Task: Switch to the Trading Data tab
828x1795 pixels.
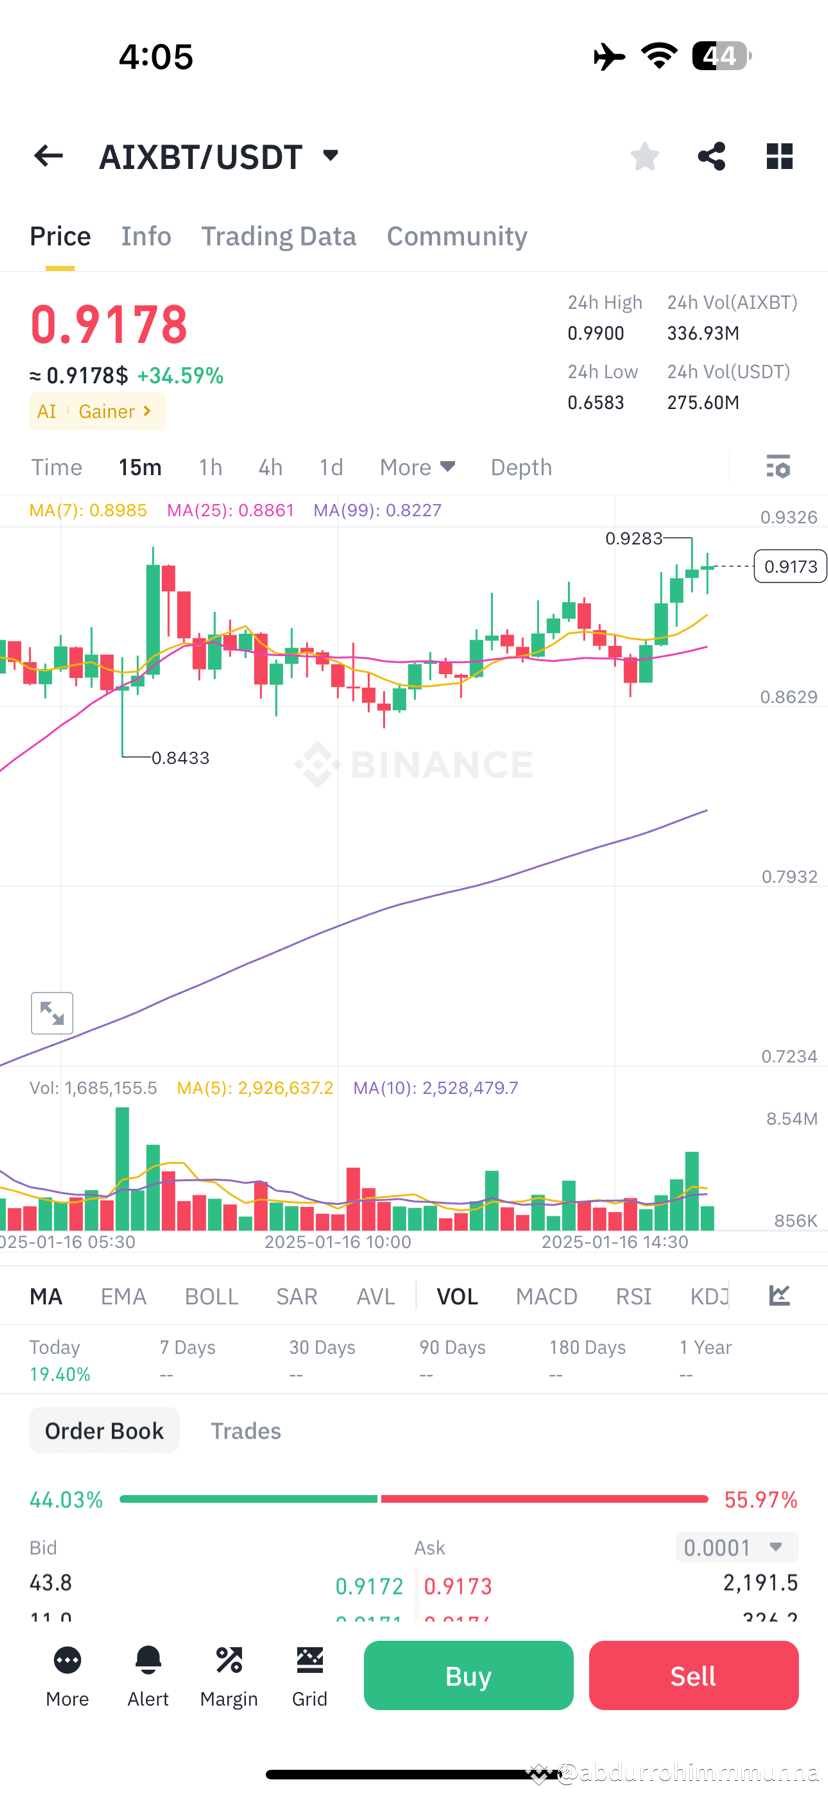Action: [x=279, y=236]
